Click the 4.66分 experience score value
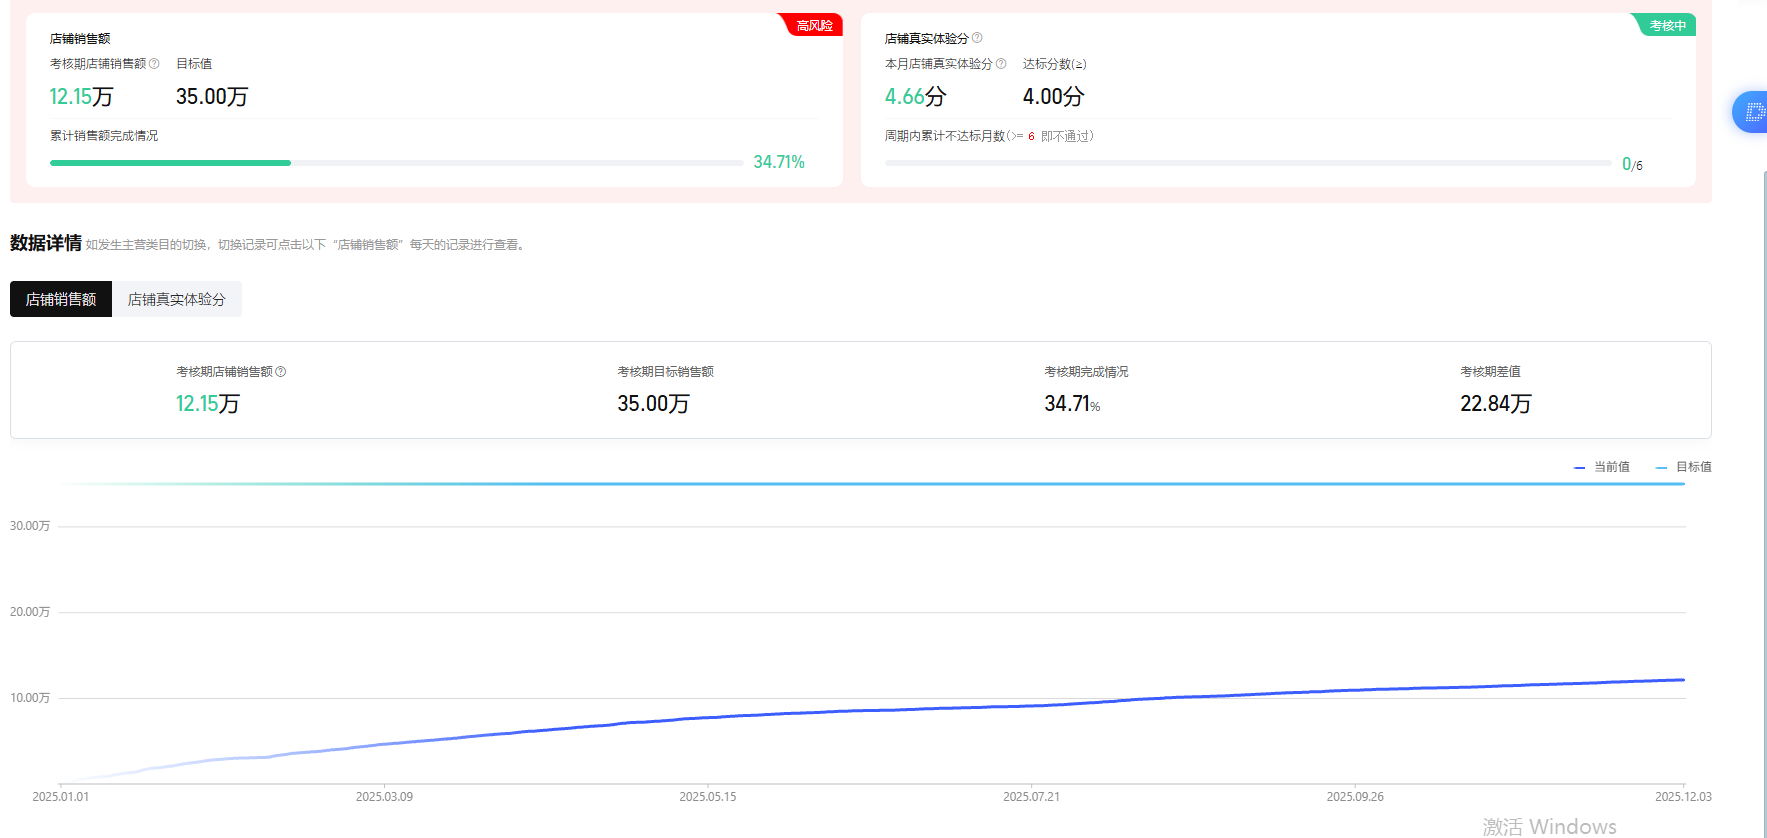 coord(914,97)
